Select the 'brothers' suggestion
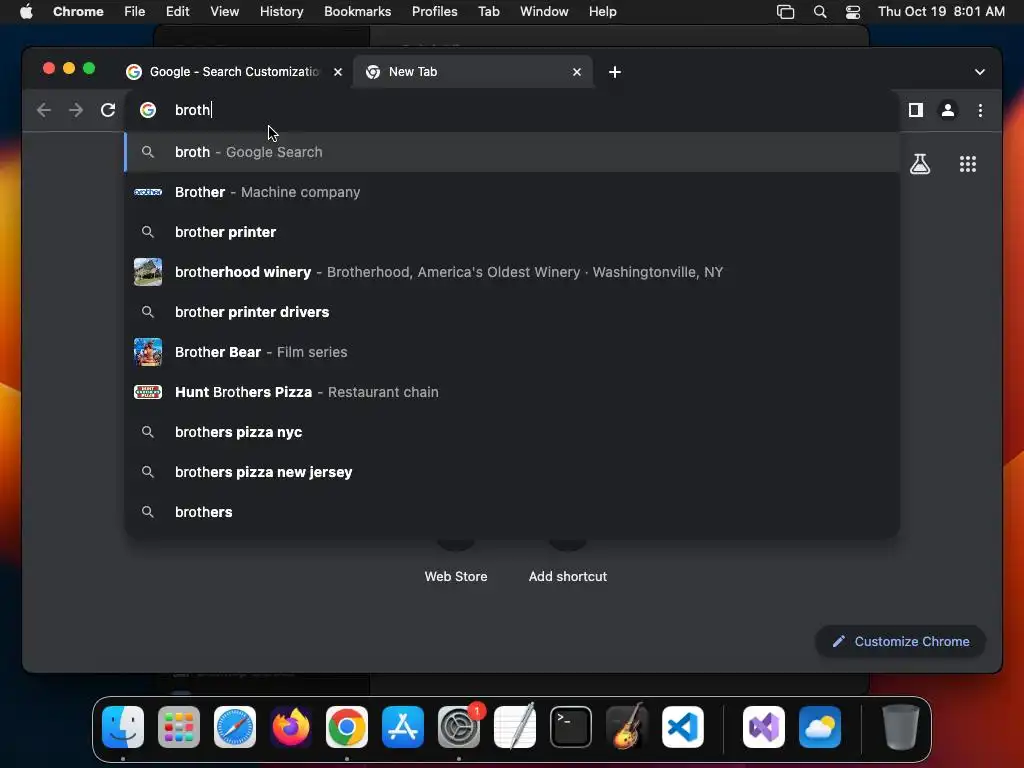 [x=512, y=512]
